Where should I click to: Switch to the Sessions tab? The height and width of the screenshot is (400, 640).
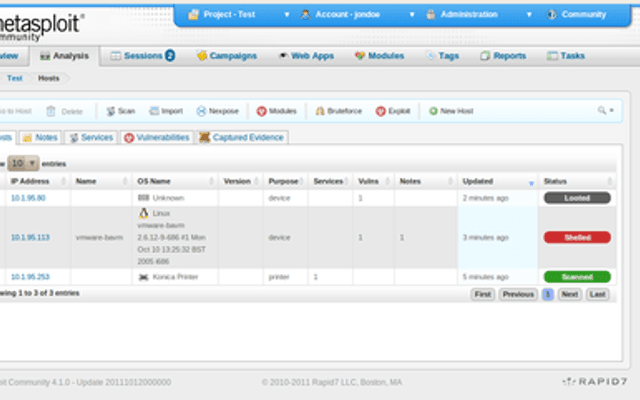(143, 56)
